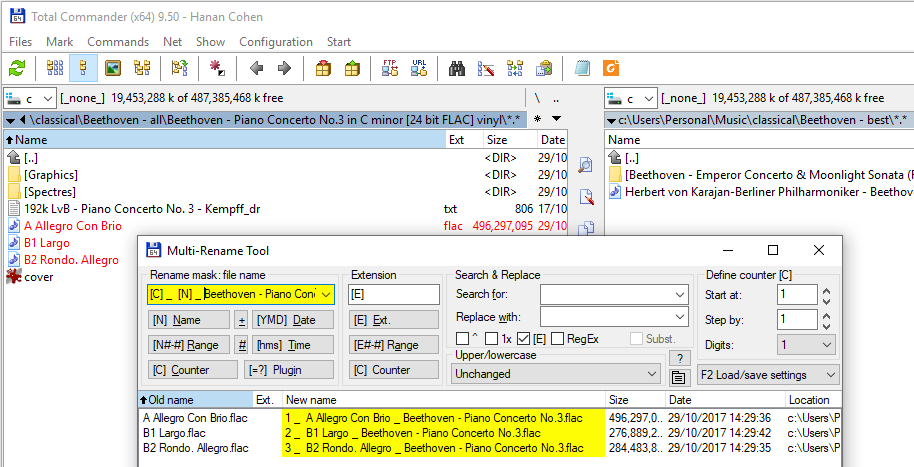Open the directory tree view icon
Image resolution: width=914 pixels, height=467 pixels.
142,68
